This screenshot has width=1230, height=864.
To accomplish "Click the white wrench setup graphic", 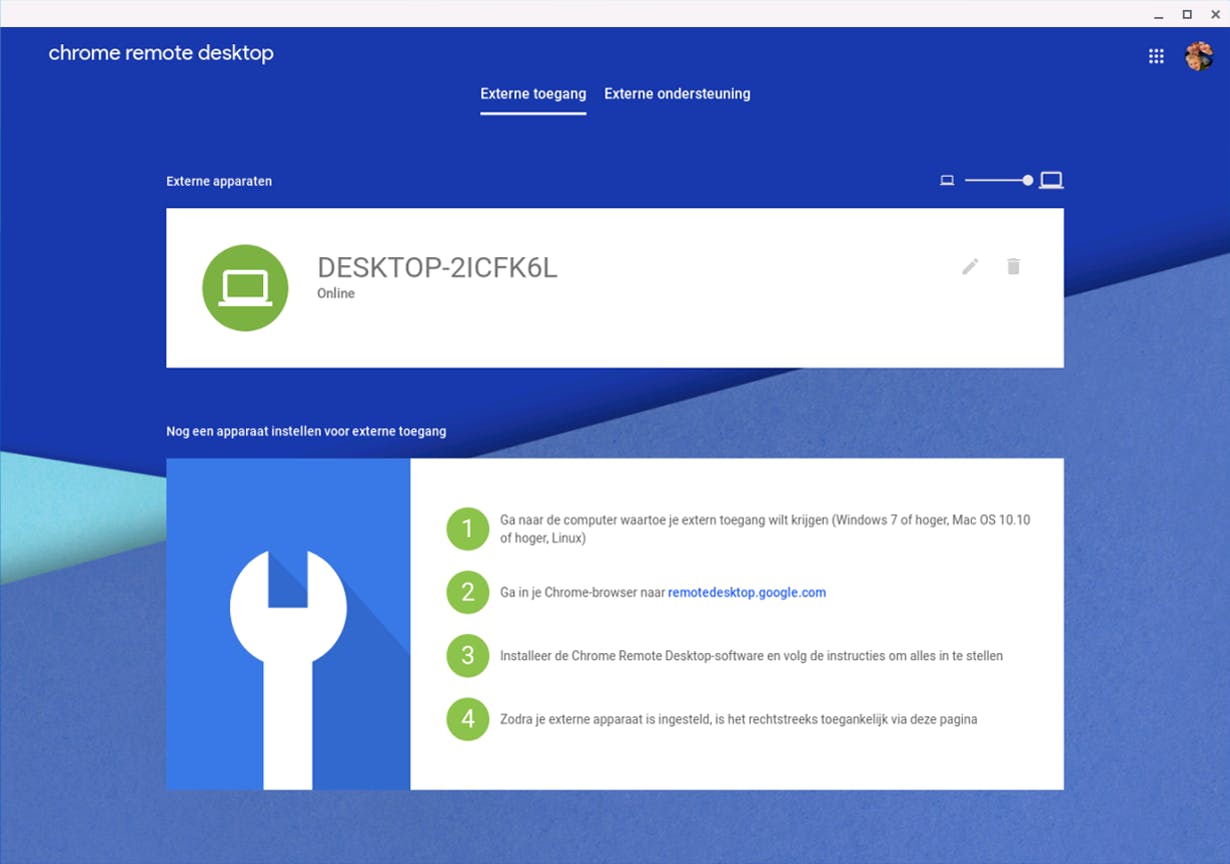I will pyautogui.click(x=288, y=669).
